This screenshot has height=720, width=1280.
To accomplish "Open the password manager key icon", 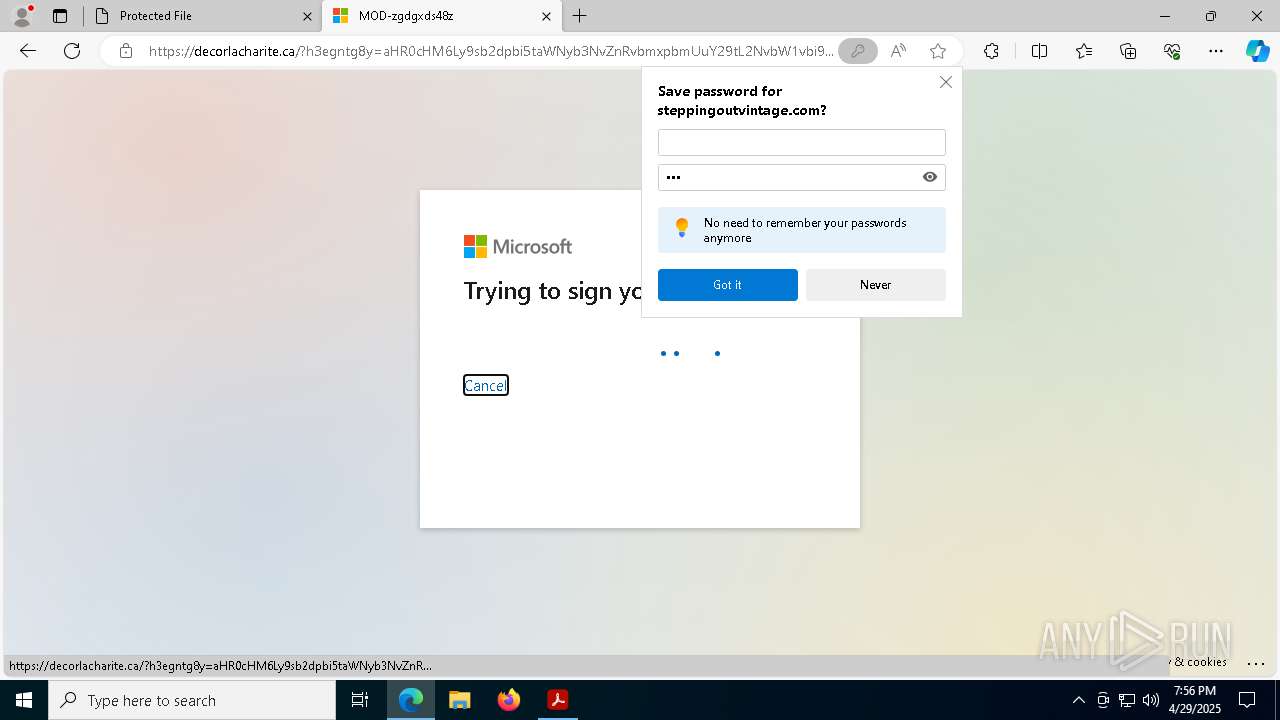I will tap(858, 51).
